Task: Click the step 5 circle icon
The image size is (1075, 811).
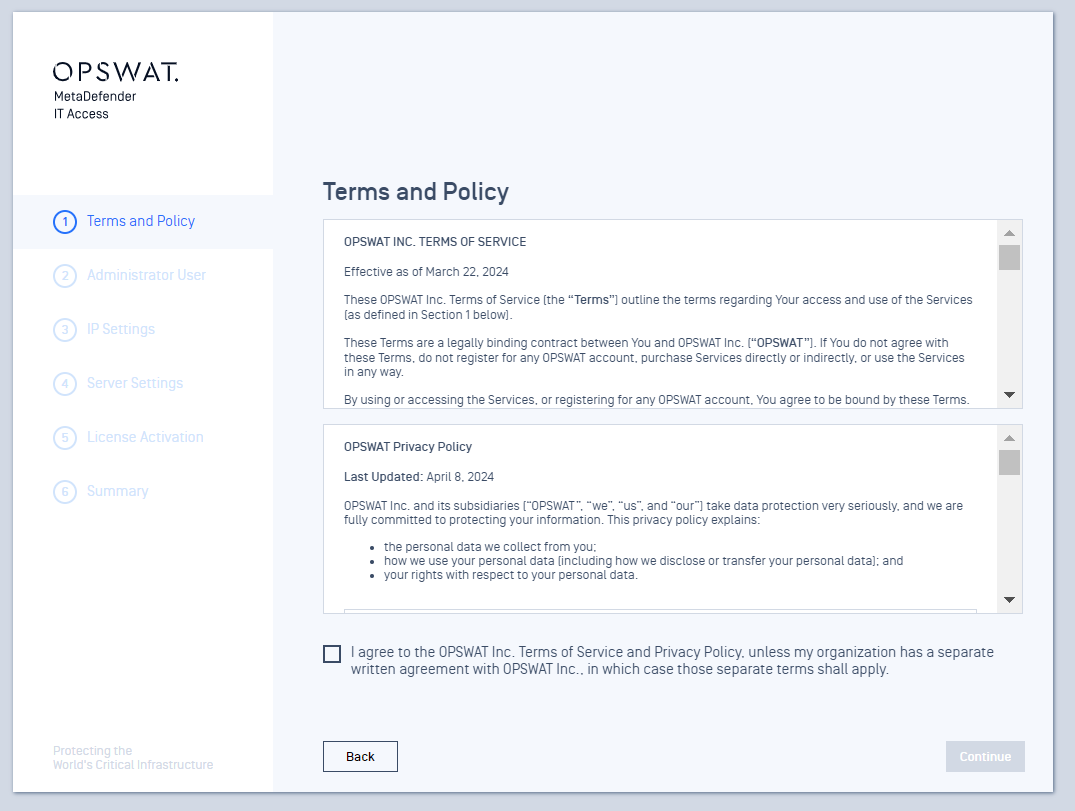Action: [x=65, y=437]
